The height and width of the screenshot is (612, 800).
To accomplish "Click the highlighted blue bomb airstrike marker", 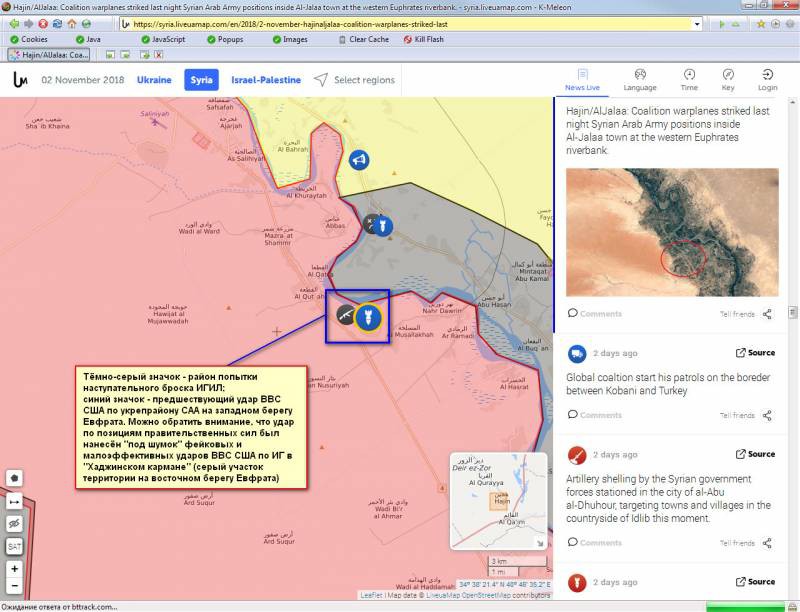I will coord(368,317).
